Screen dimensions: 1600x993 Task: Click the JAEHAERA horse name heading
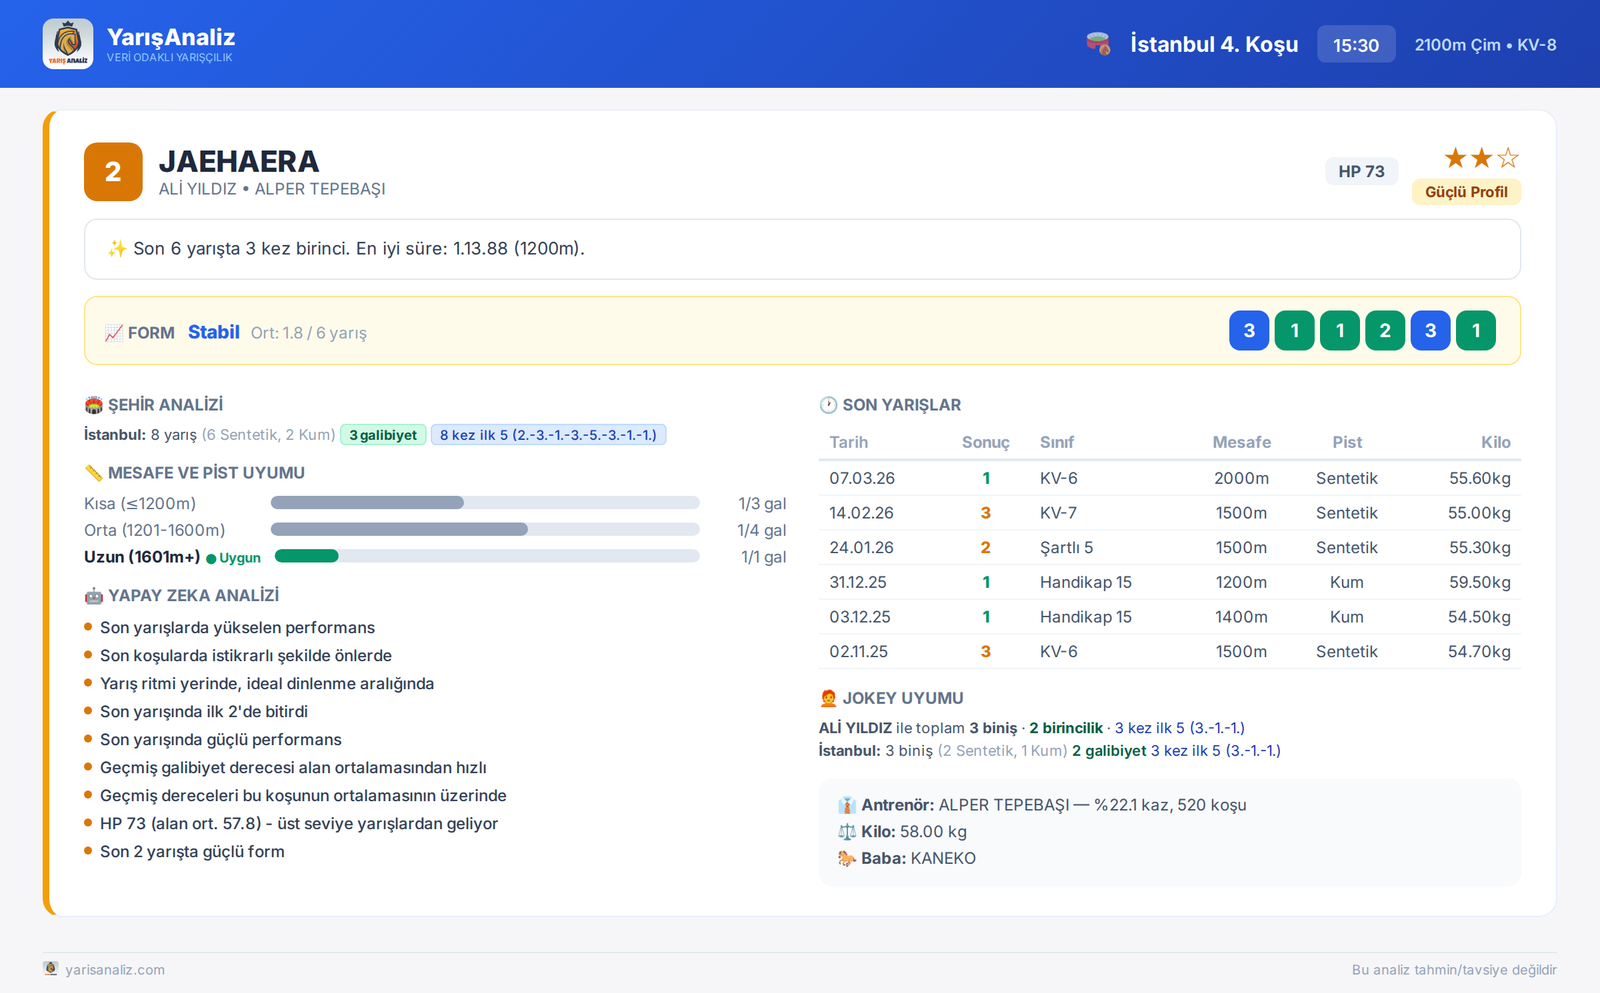(239, 161)
